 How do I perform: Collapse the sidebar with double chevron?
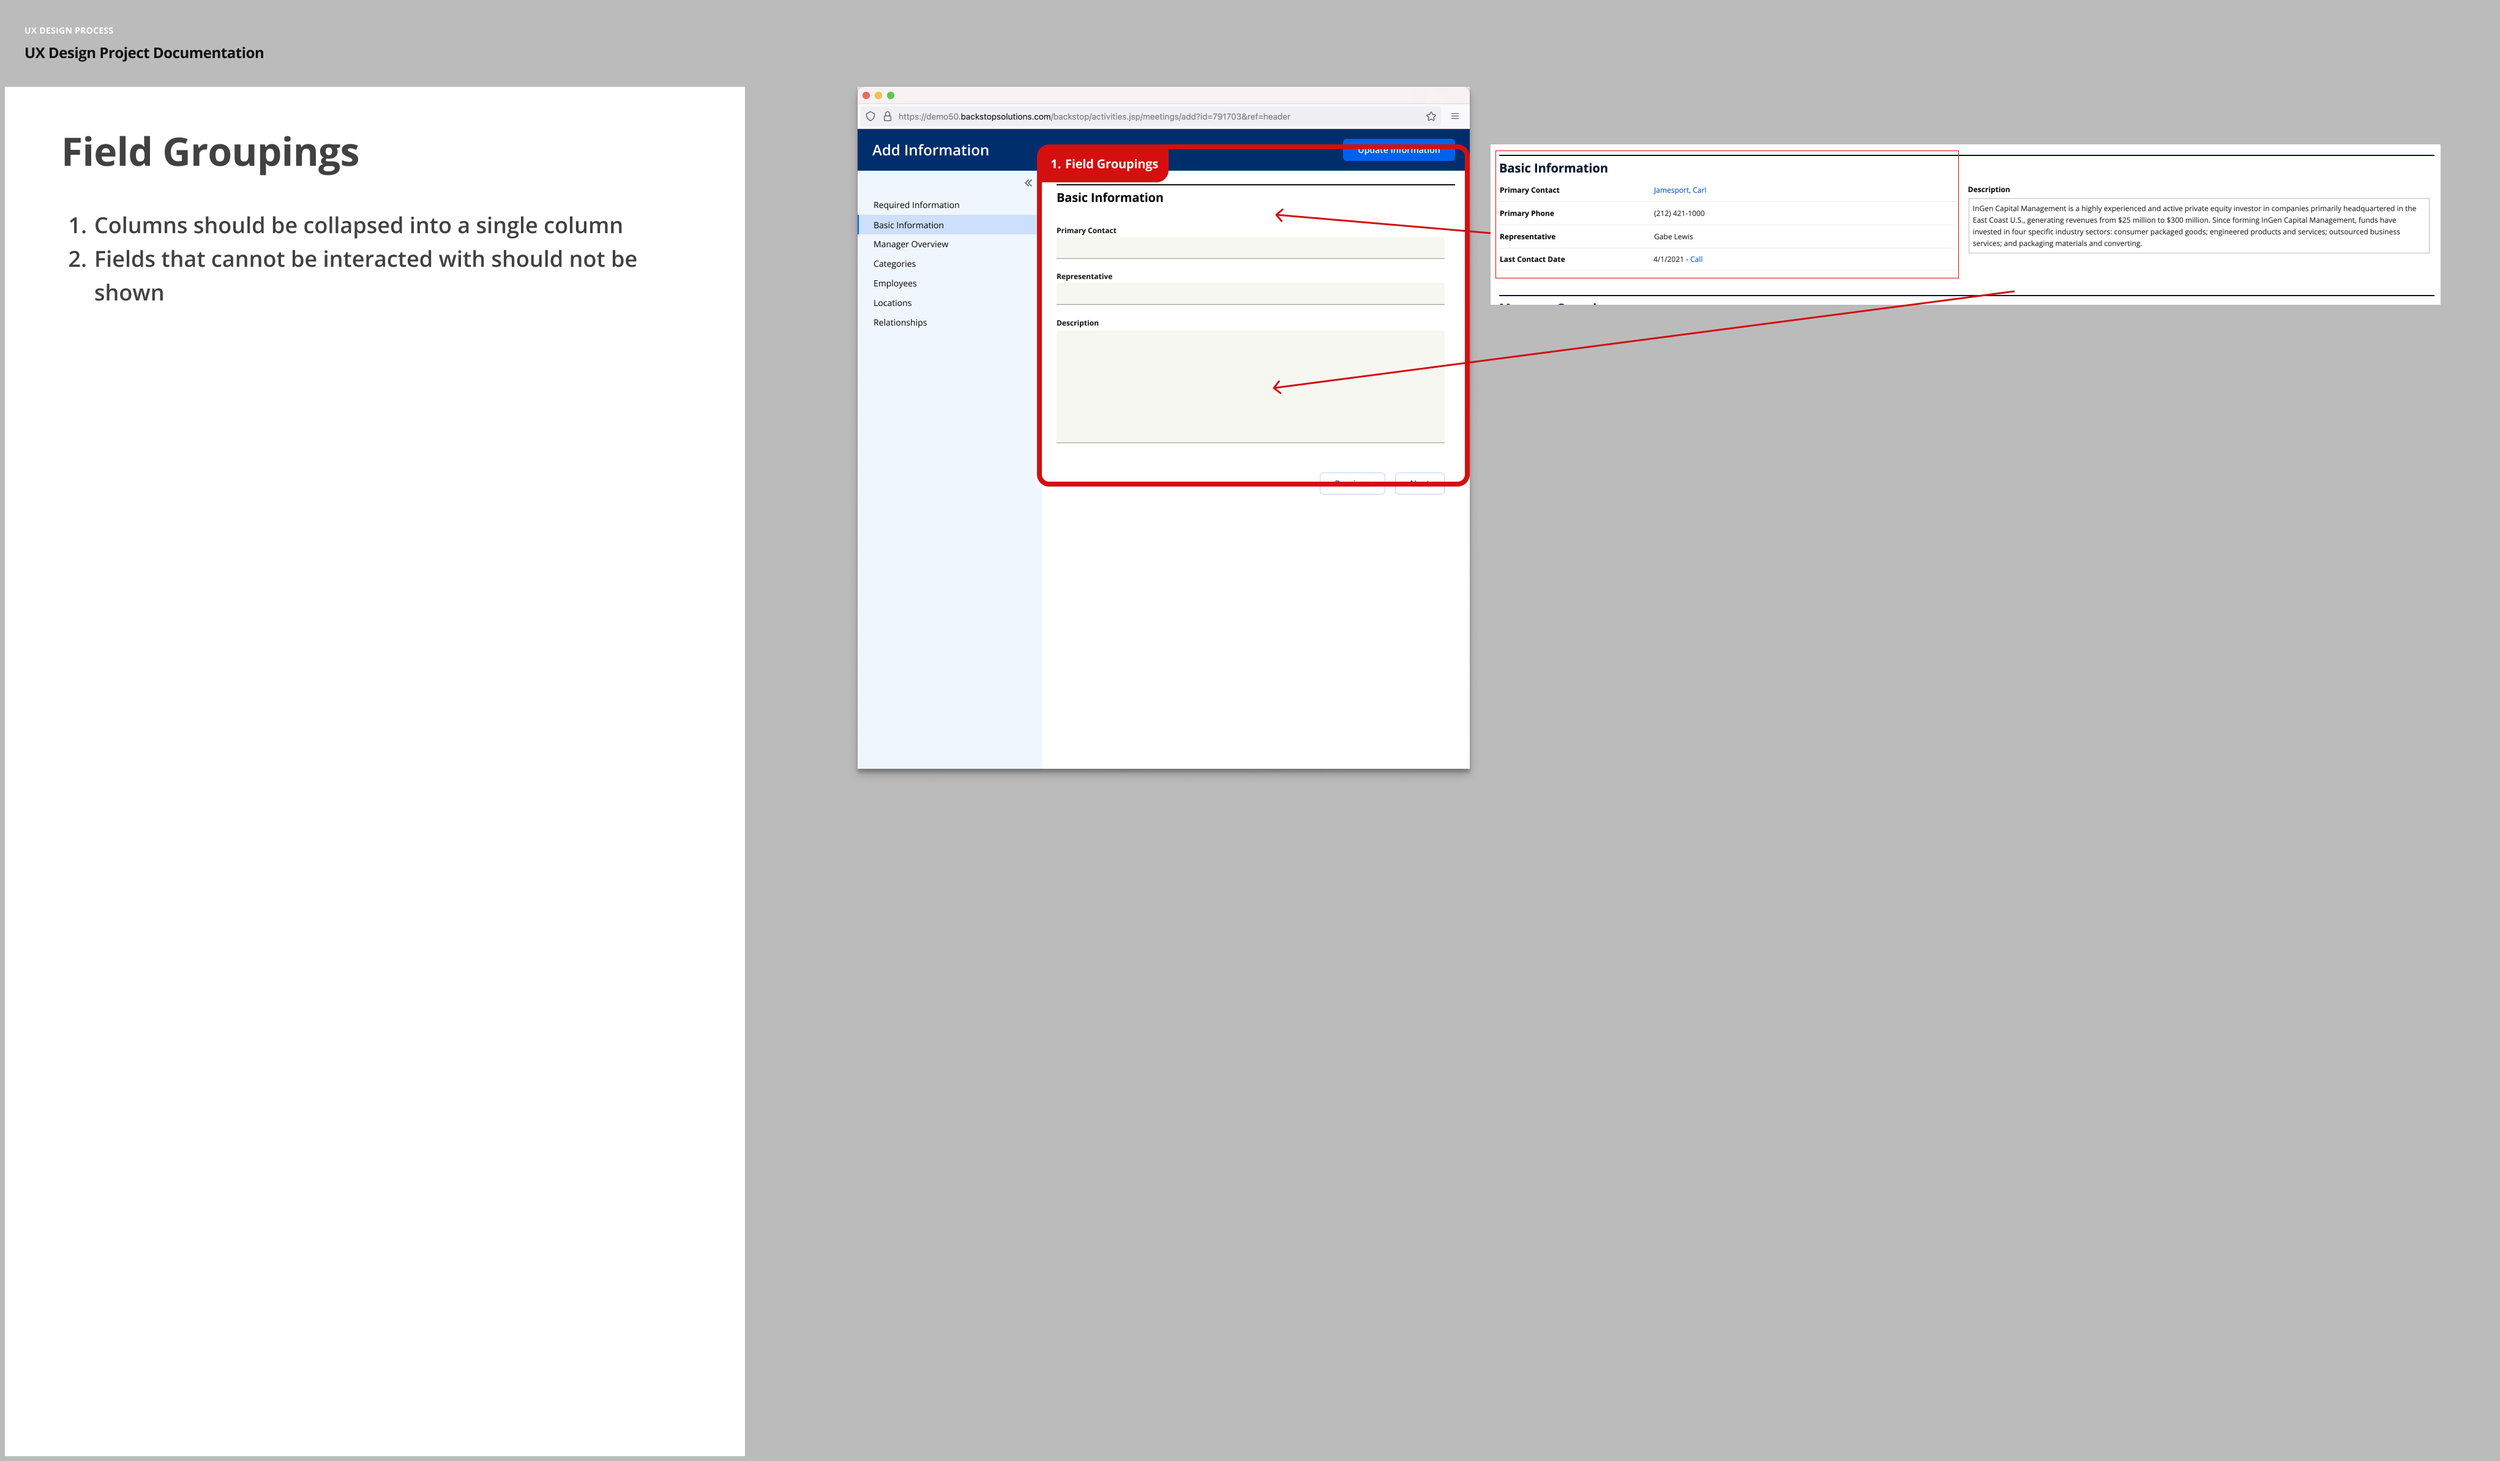pyautogui.click(x=1028, y=183)
